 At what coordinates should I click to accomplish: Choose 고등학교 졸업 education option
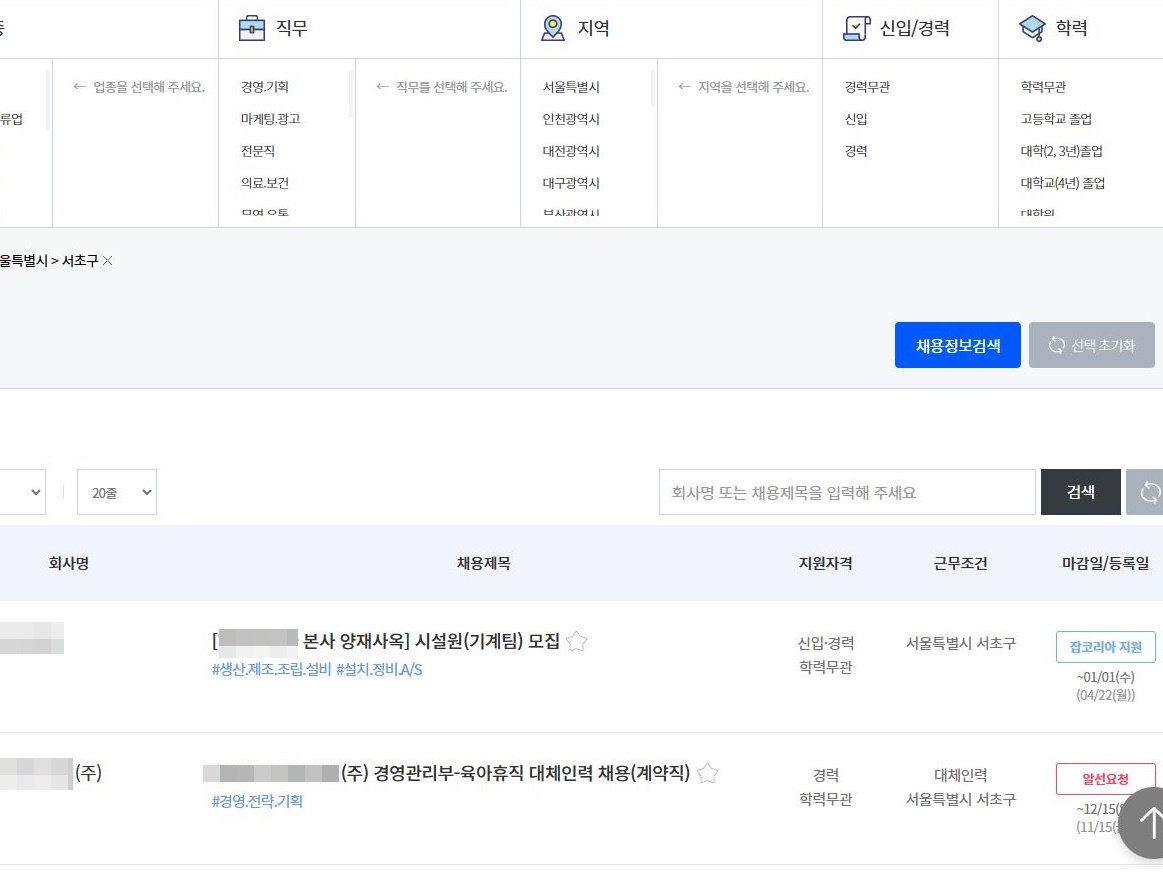coord(1056,119)
